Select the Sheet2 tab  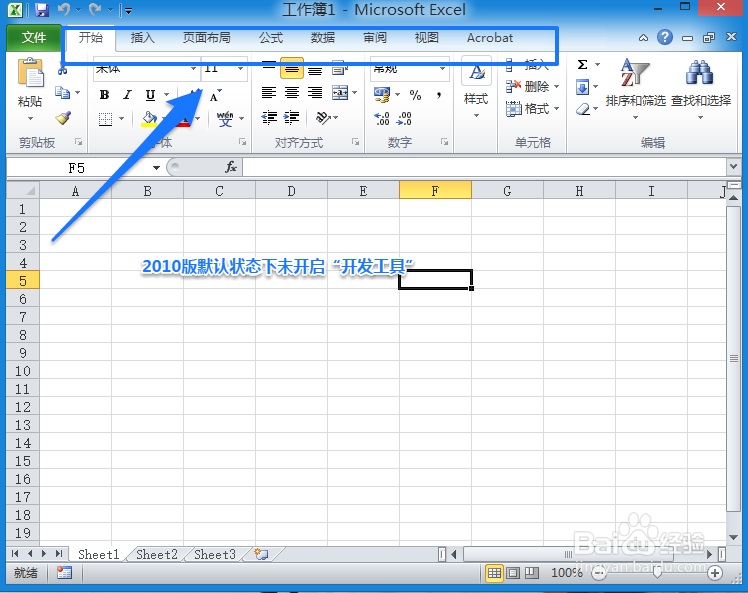click(156, 554)
